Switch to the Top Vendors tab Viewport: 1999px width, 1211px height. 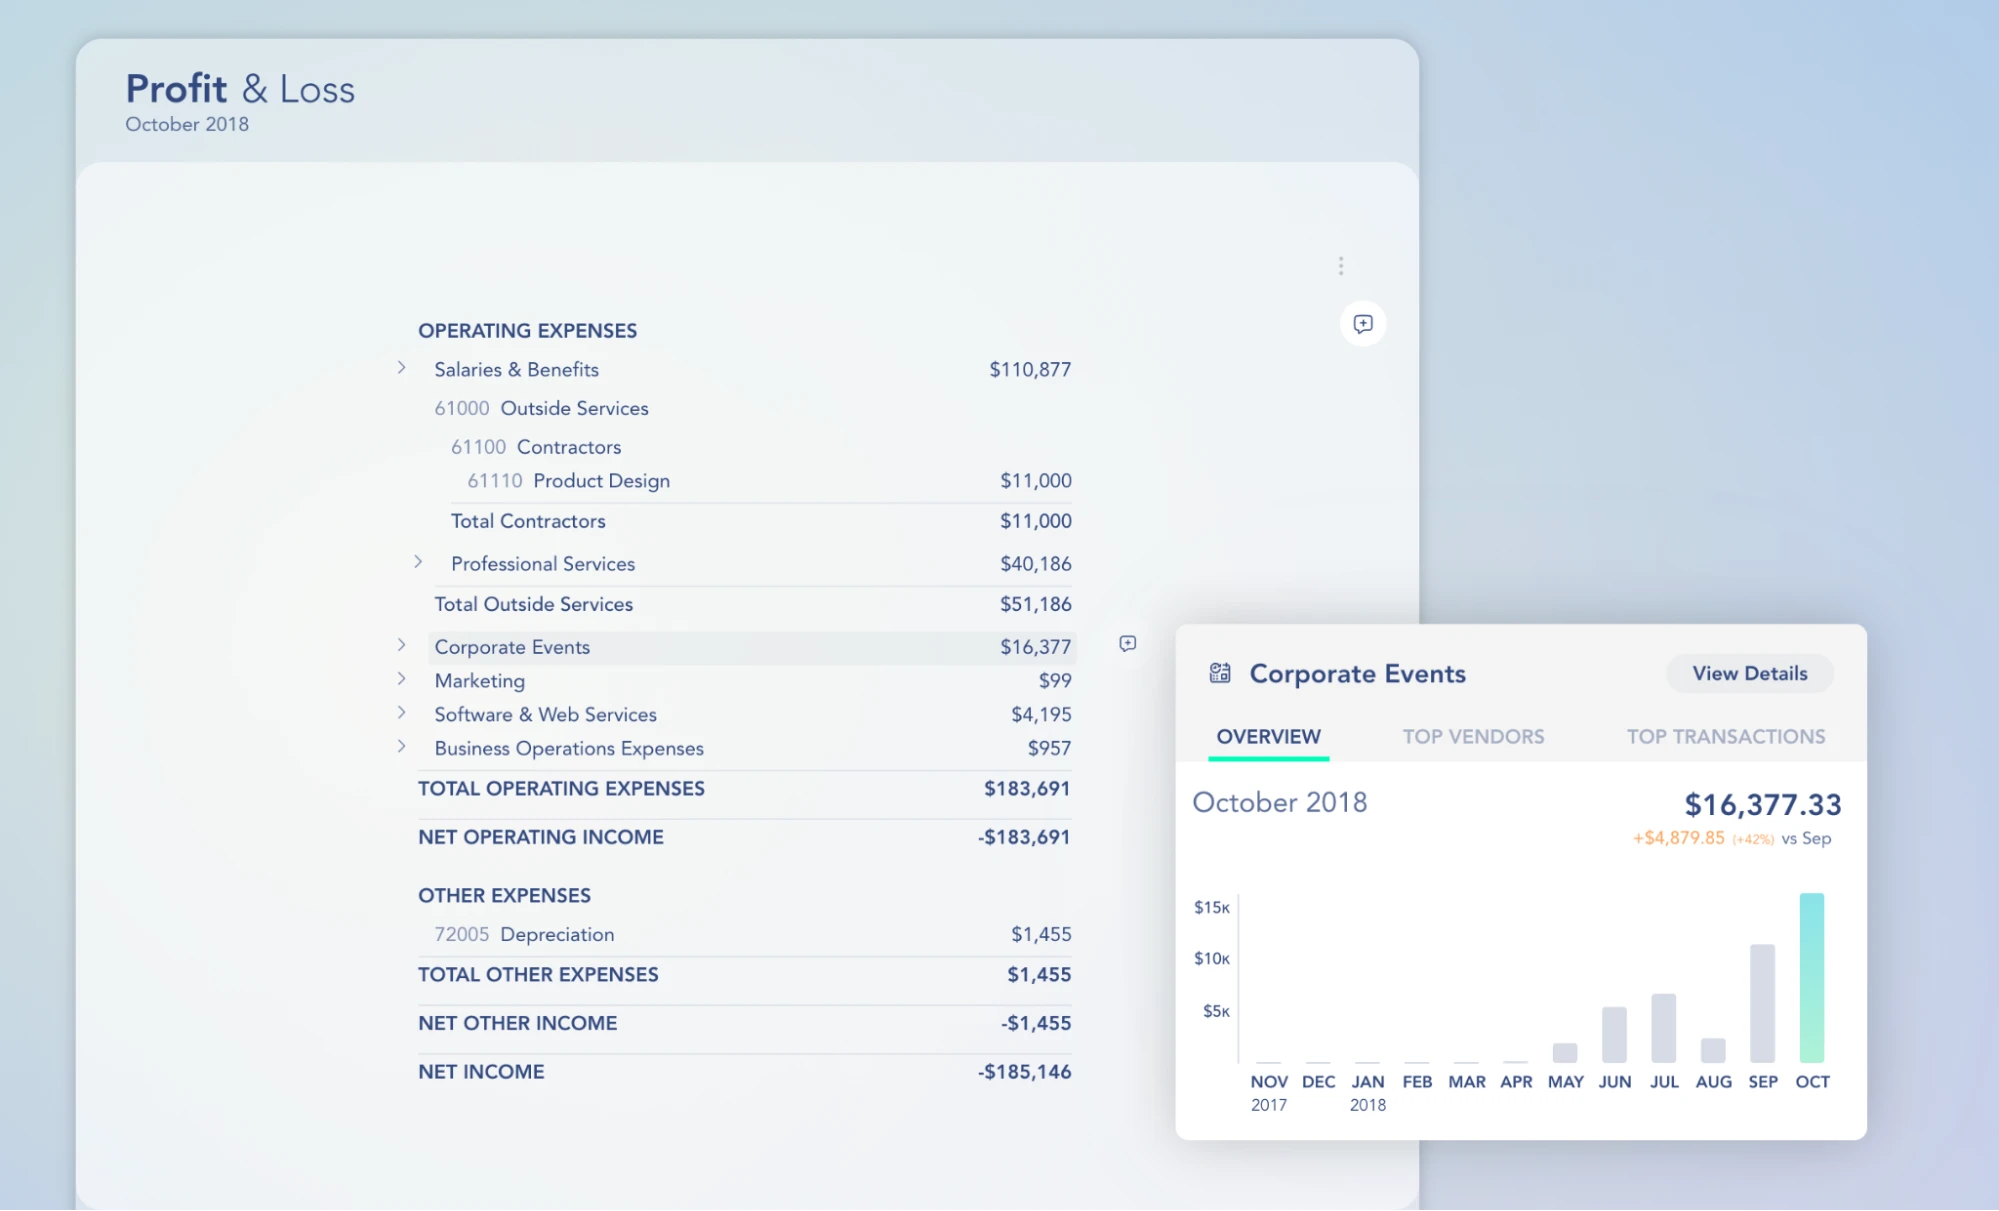[x=1473, y=737]
